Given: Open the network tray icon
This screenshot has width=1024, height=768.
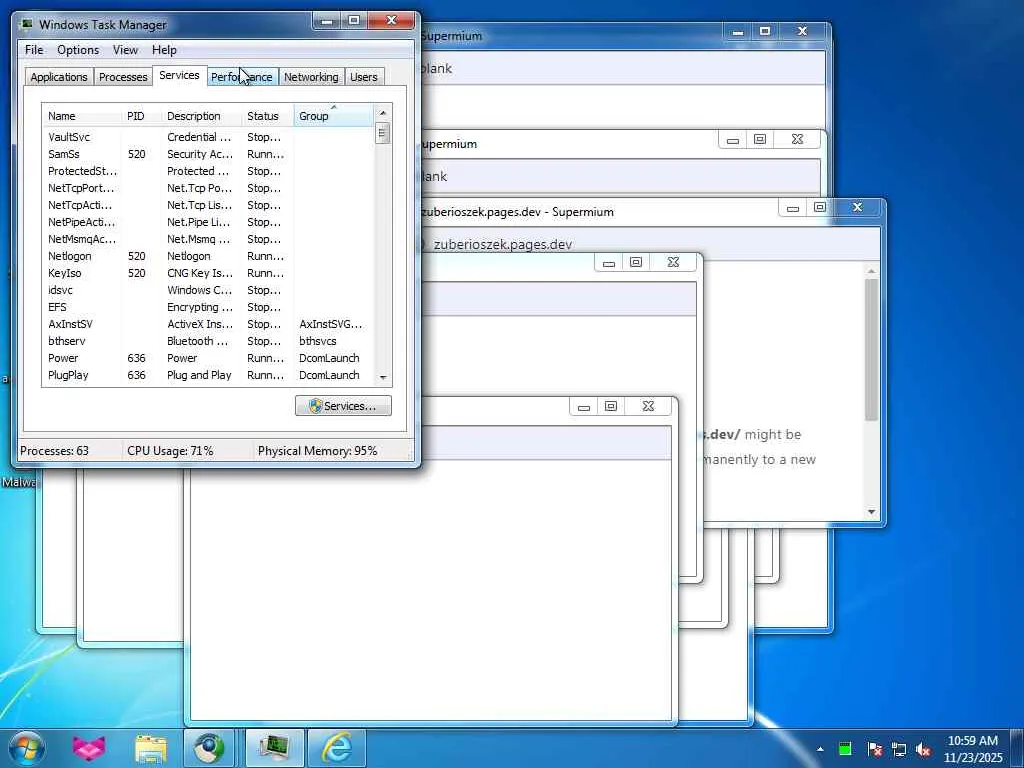Looking at the screenshot, I should (x=899, y=749).
